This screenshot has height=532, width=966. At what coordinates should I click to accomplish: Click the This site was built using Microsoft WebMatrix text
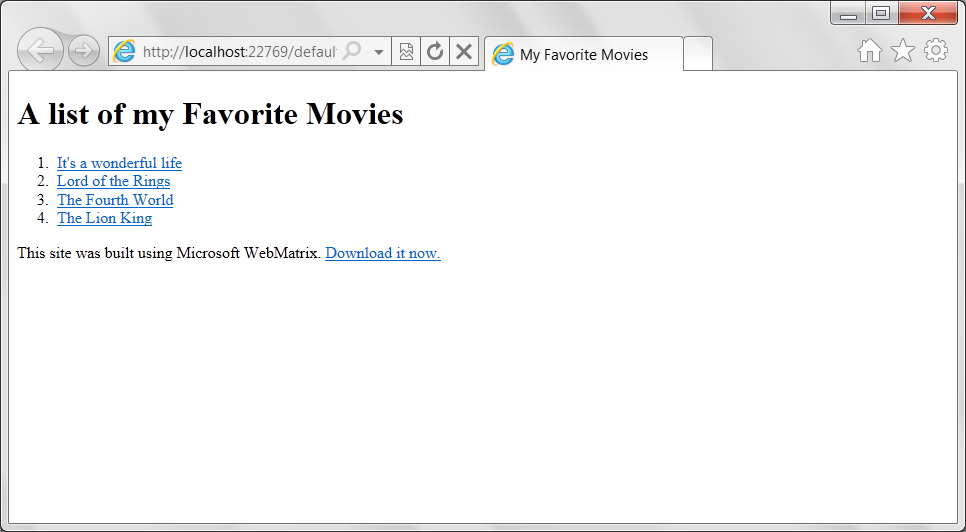(x=169, y=253)
